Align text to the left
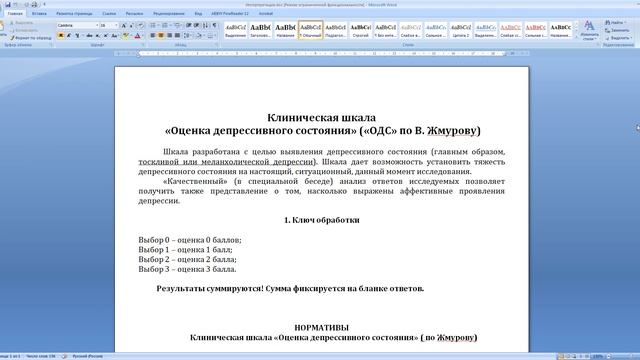The height and width of the screenshot is (360, 640). click(153, 36)
